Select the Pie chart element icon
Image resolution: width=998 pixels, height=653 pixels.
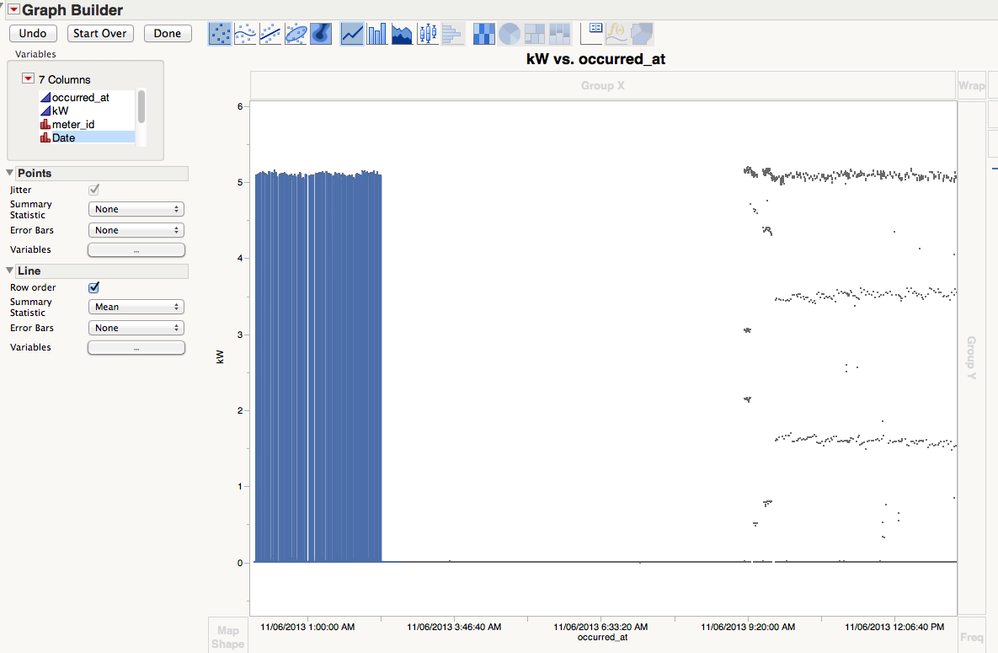click(509, 34)
